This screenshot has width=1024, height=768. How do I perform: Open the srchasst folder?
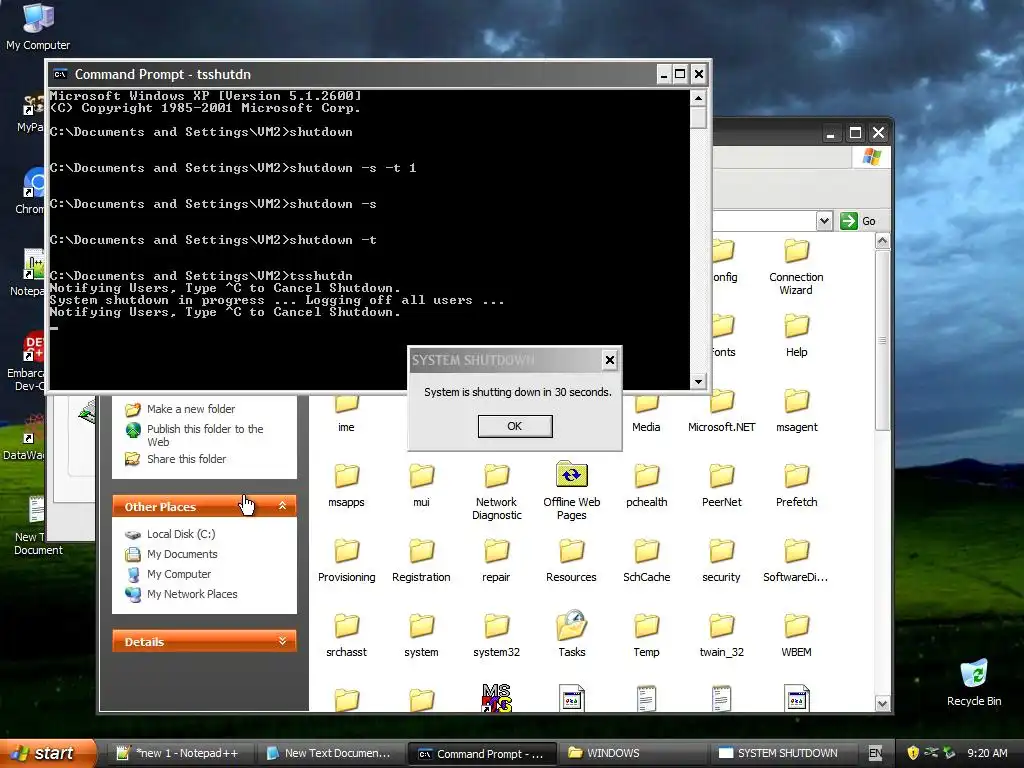(x=346, y=635)
